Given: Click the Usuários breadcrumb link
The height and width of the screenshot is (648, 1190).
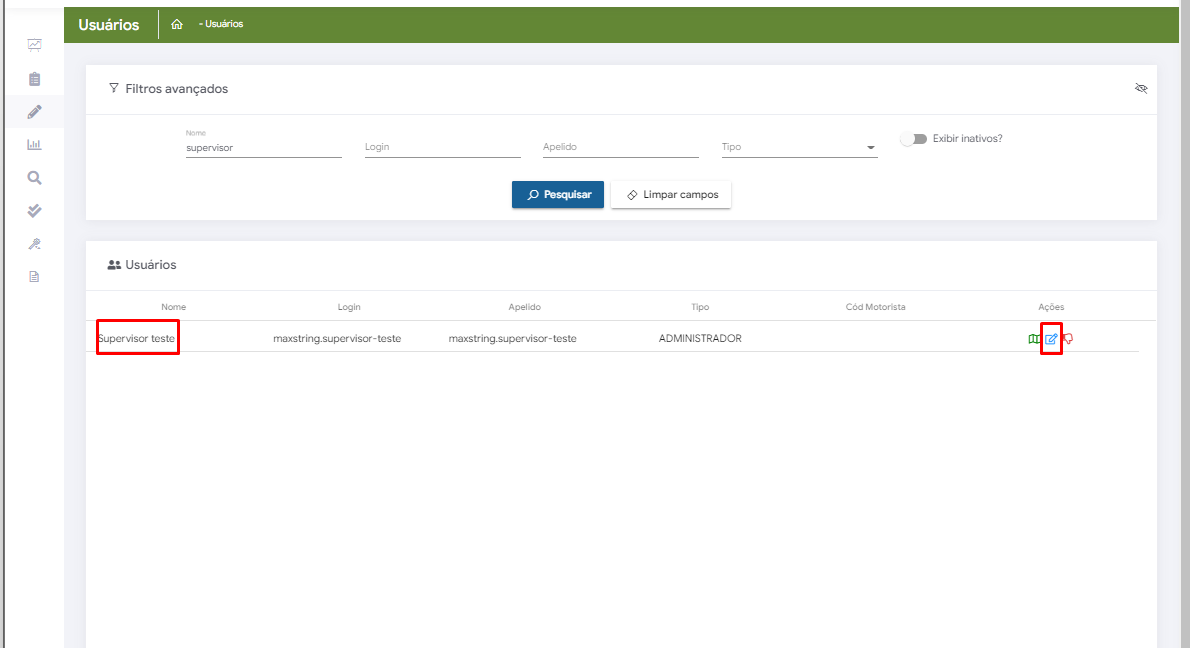Looking at the screenshot, I should tap(223, 24).
